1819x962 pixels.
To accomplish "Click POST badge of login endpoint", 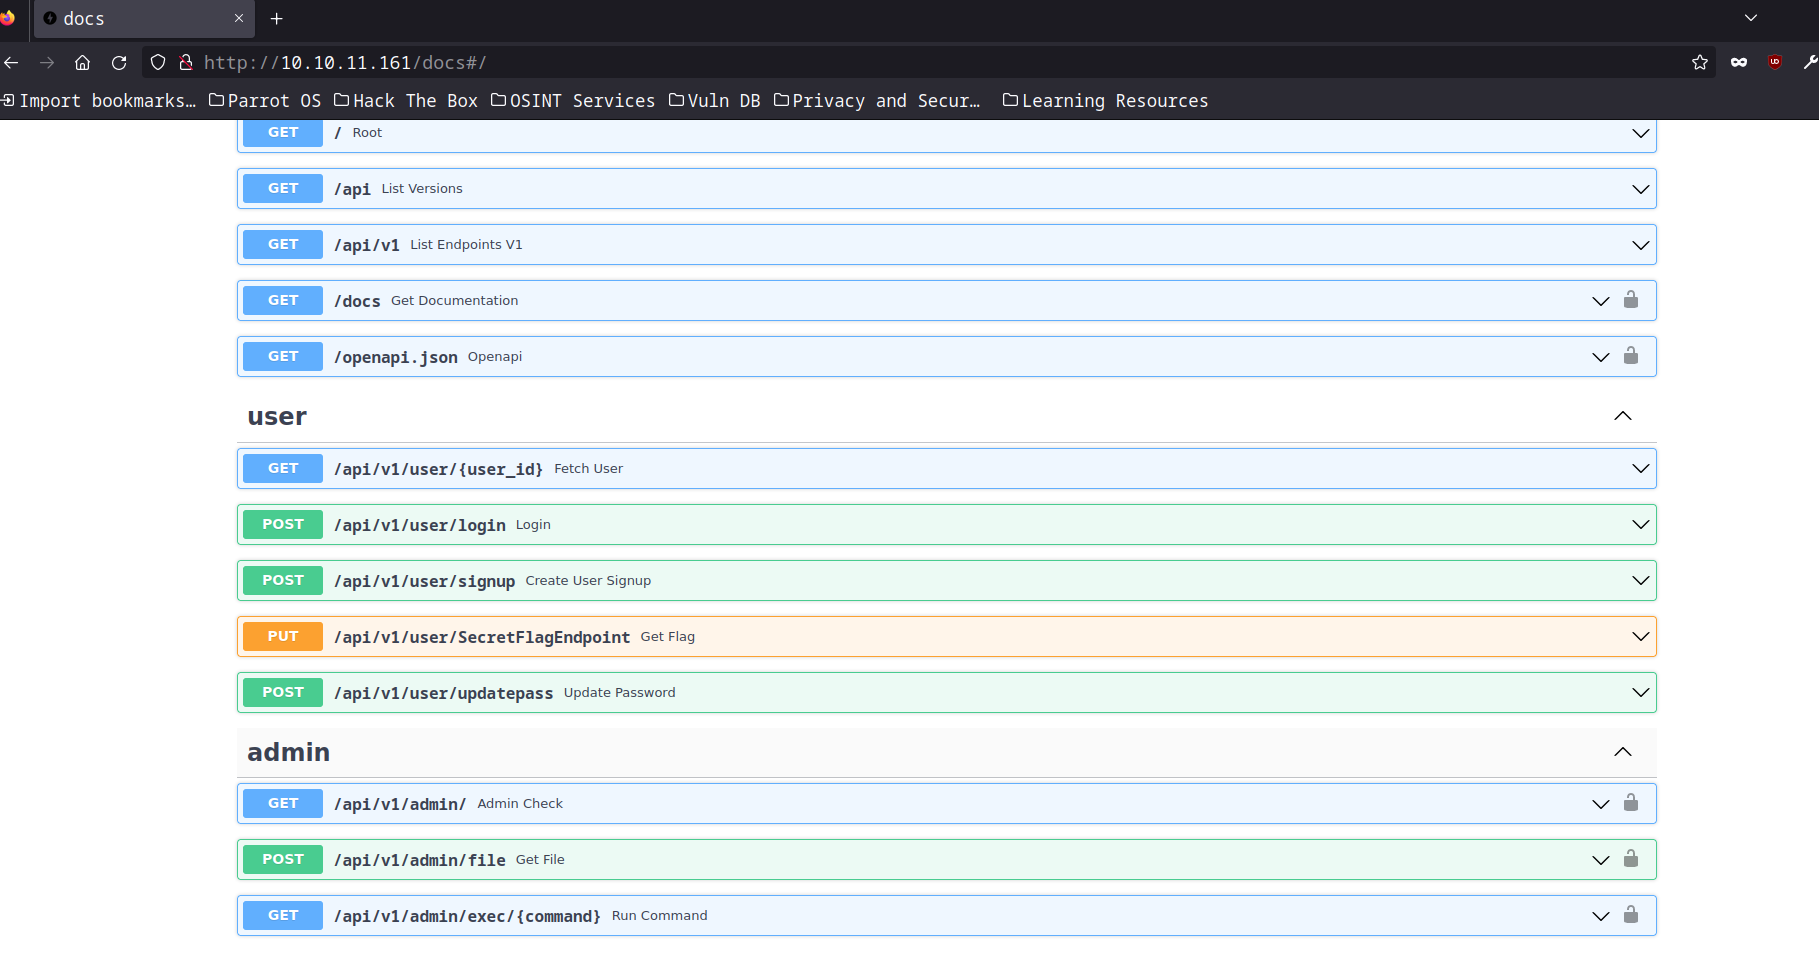I will click(283, 524).
